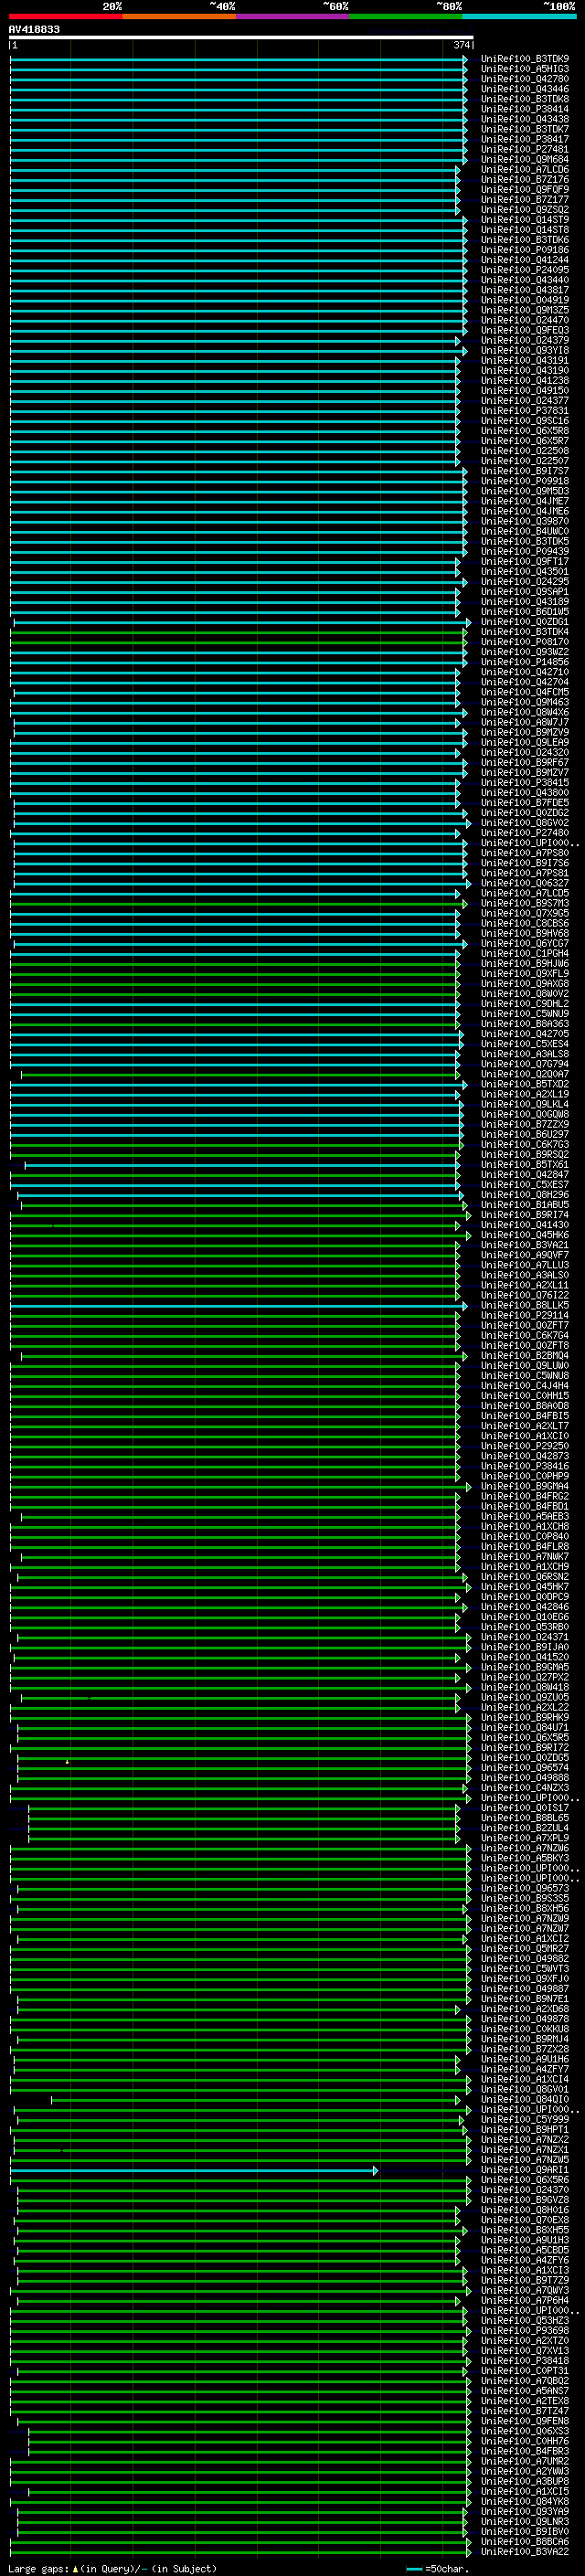Click label UniRef100_Q9ARI1

pos(525,2169)
